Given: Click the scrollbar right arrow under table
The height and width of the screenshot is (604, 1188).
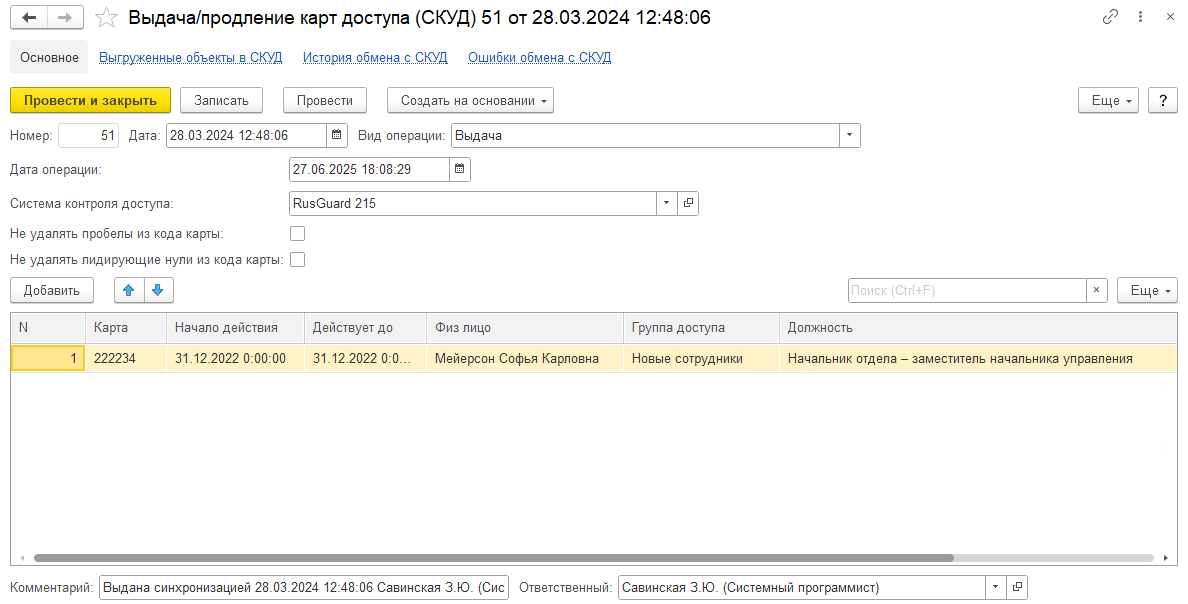Looking at the screenshot, I should coord(1165,558).
